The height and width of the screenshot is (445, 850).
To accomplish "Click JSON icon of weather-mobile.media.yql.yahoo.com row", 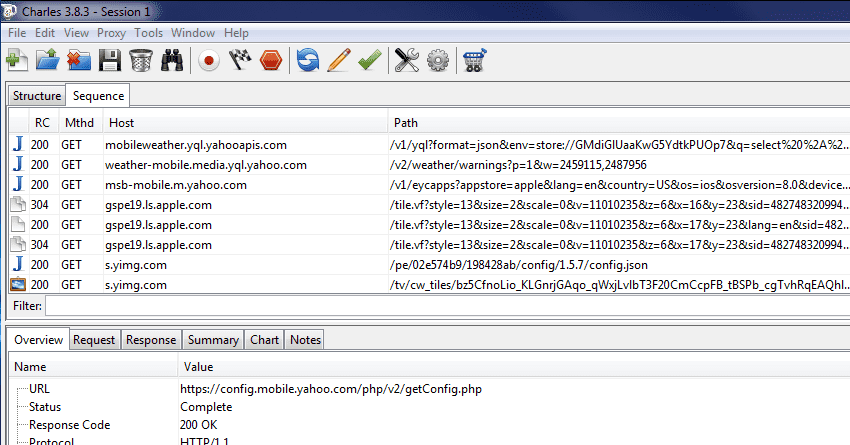I will coord(18,165).
